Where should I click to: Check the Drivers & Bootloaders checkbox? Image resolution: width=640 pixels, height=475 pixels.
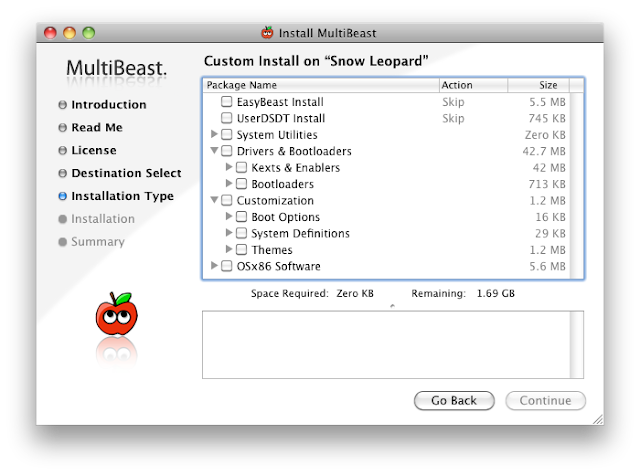coord(227,151)
